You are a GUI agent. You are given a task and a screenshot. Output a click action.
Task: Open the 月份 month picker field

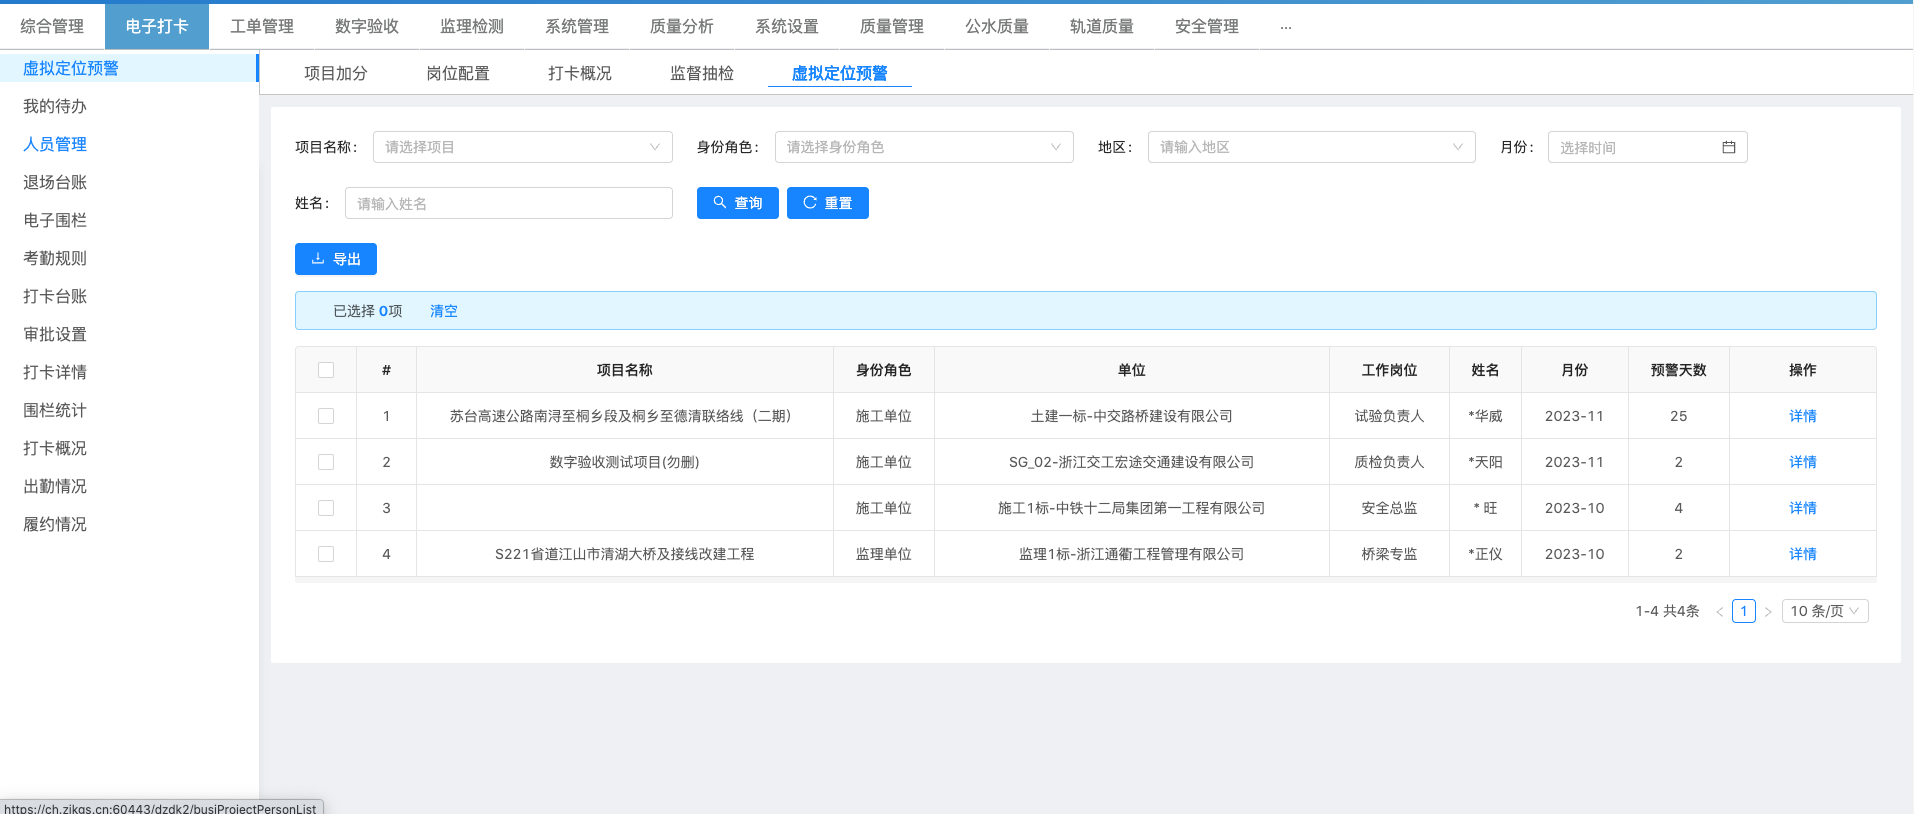click(x=1647, y=147)
